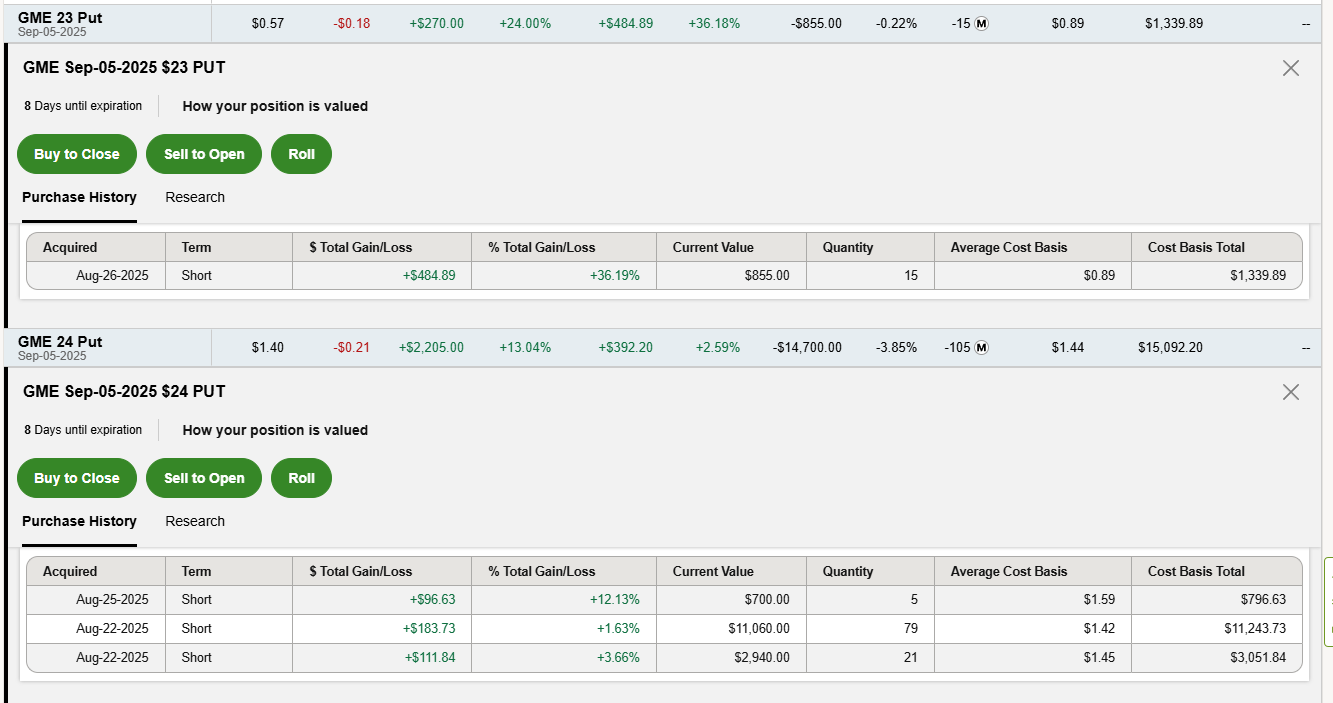Click Sell to Open for the $24 PUT
The height and width of the screenshot is (703, 1333).
204,478
